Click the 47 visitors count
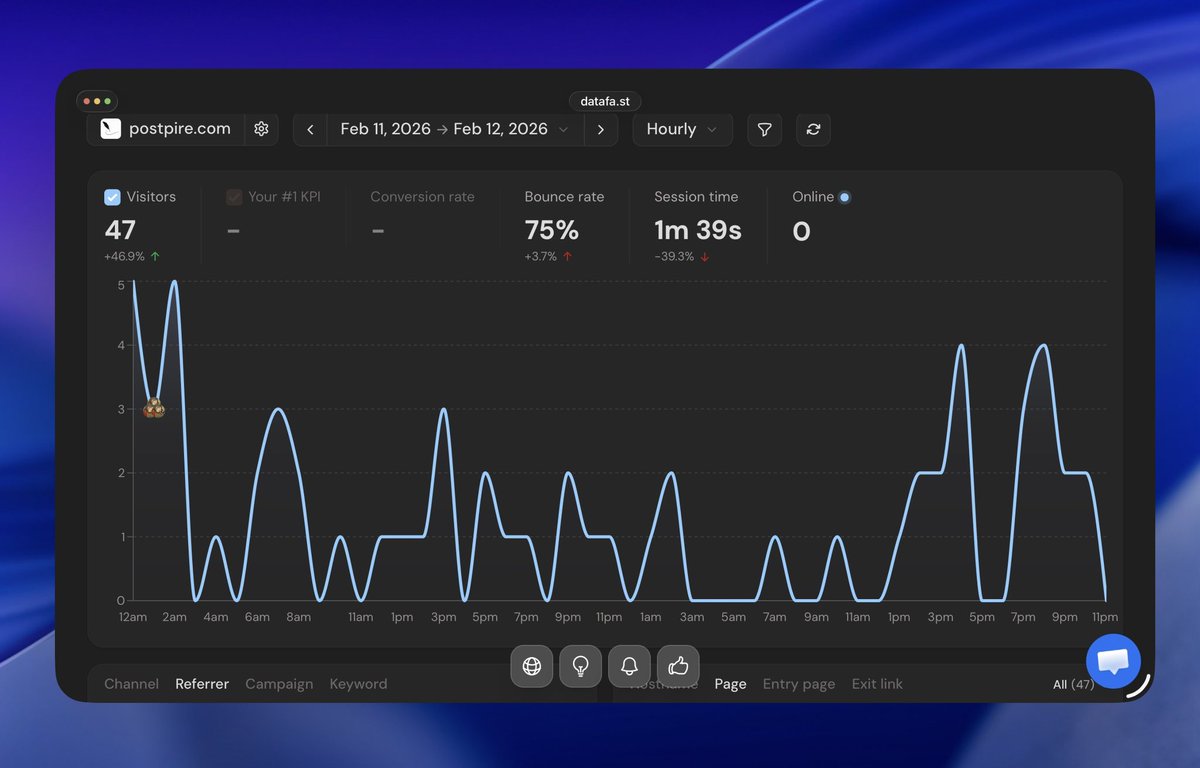Screen dimensions: 1200x768 [120, 230]
